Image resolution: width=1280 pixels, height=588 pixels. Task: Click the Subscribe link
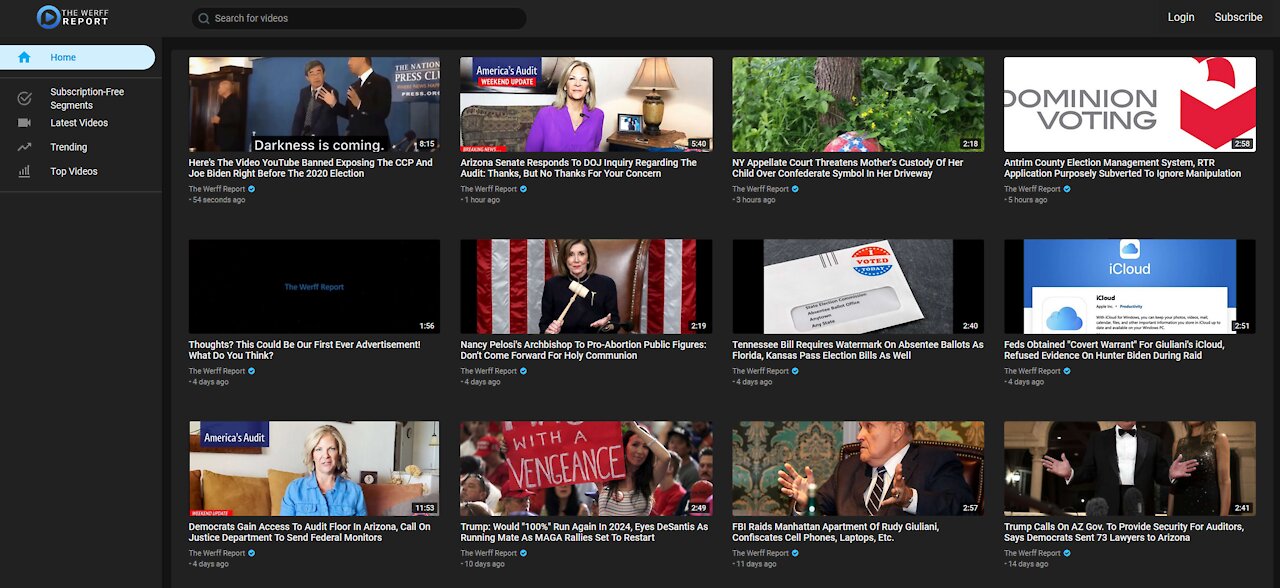coord(1238,17)
